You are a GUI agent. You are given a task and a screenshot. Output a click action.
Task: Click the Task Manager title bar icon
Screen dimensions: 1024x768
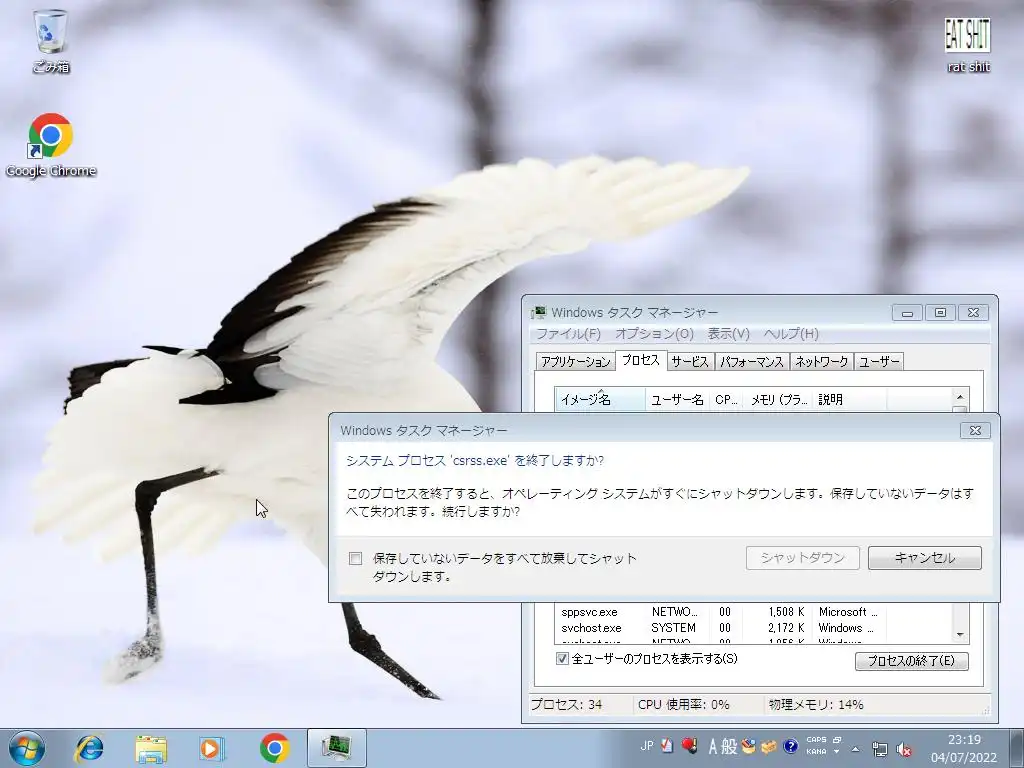pyautogui.click(x=538, y=313)
